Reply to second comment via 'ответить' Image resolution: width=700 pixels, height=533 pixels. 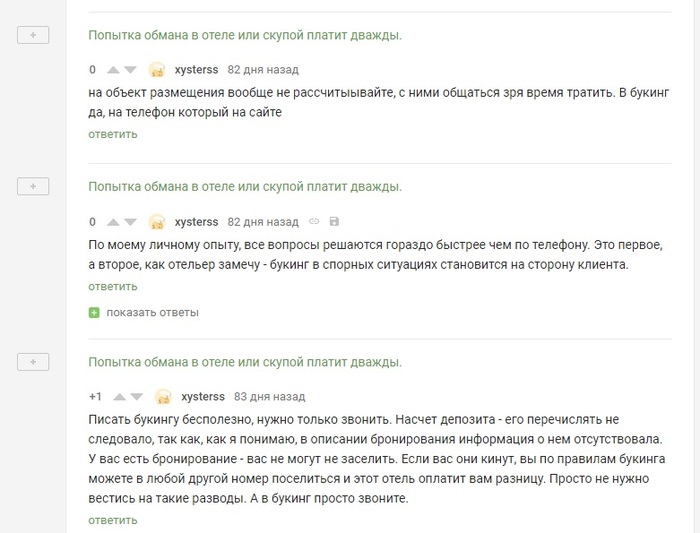click(x=112, y=286)
